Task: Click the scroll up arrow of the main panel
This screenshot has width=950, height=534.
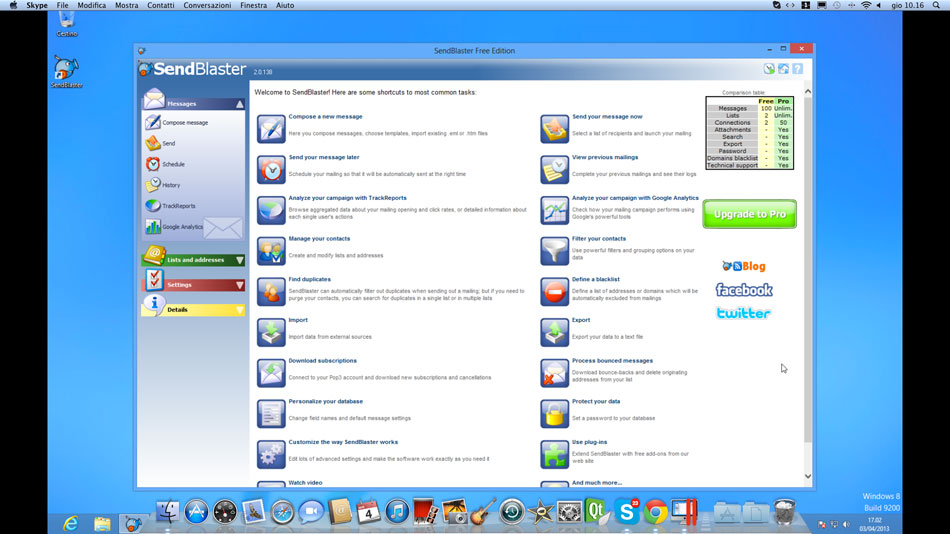Action: tap(808, 92)
